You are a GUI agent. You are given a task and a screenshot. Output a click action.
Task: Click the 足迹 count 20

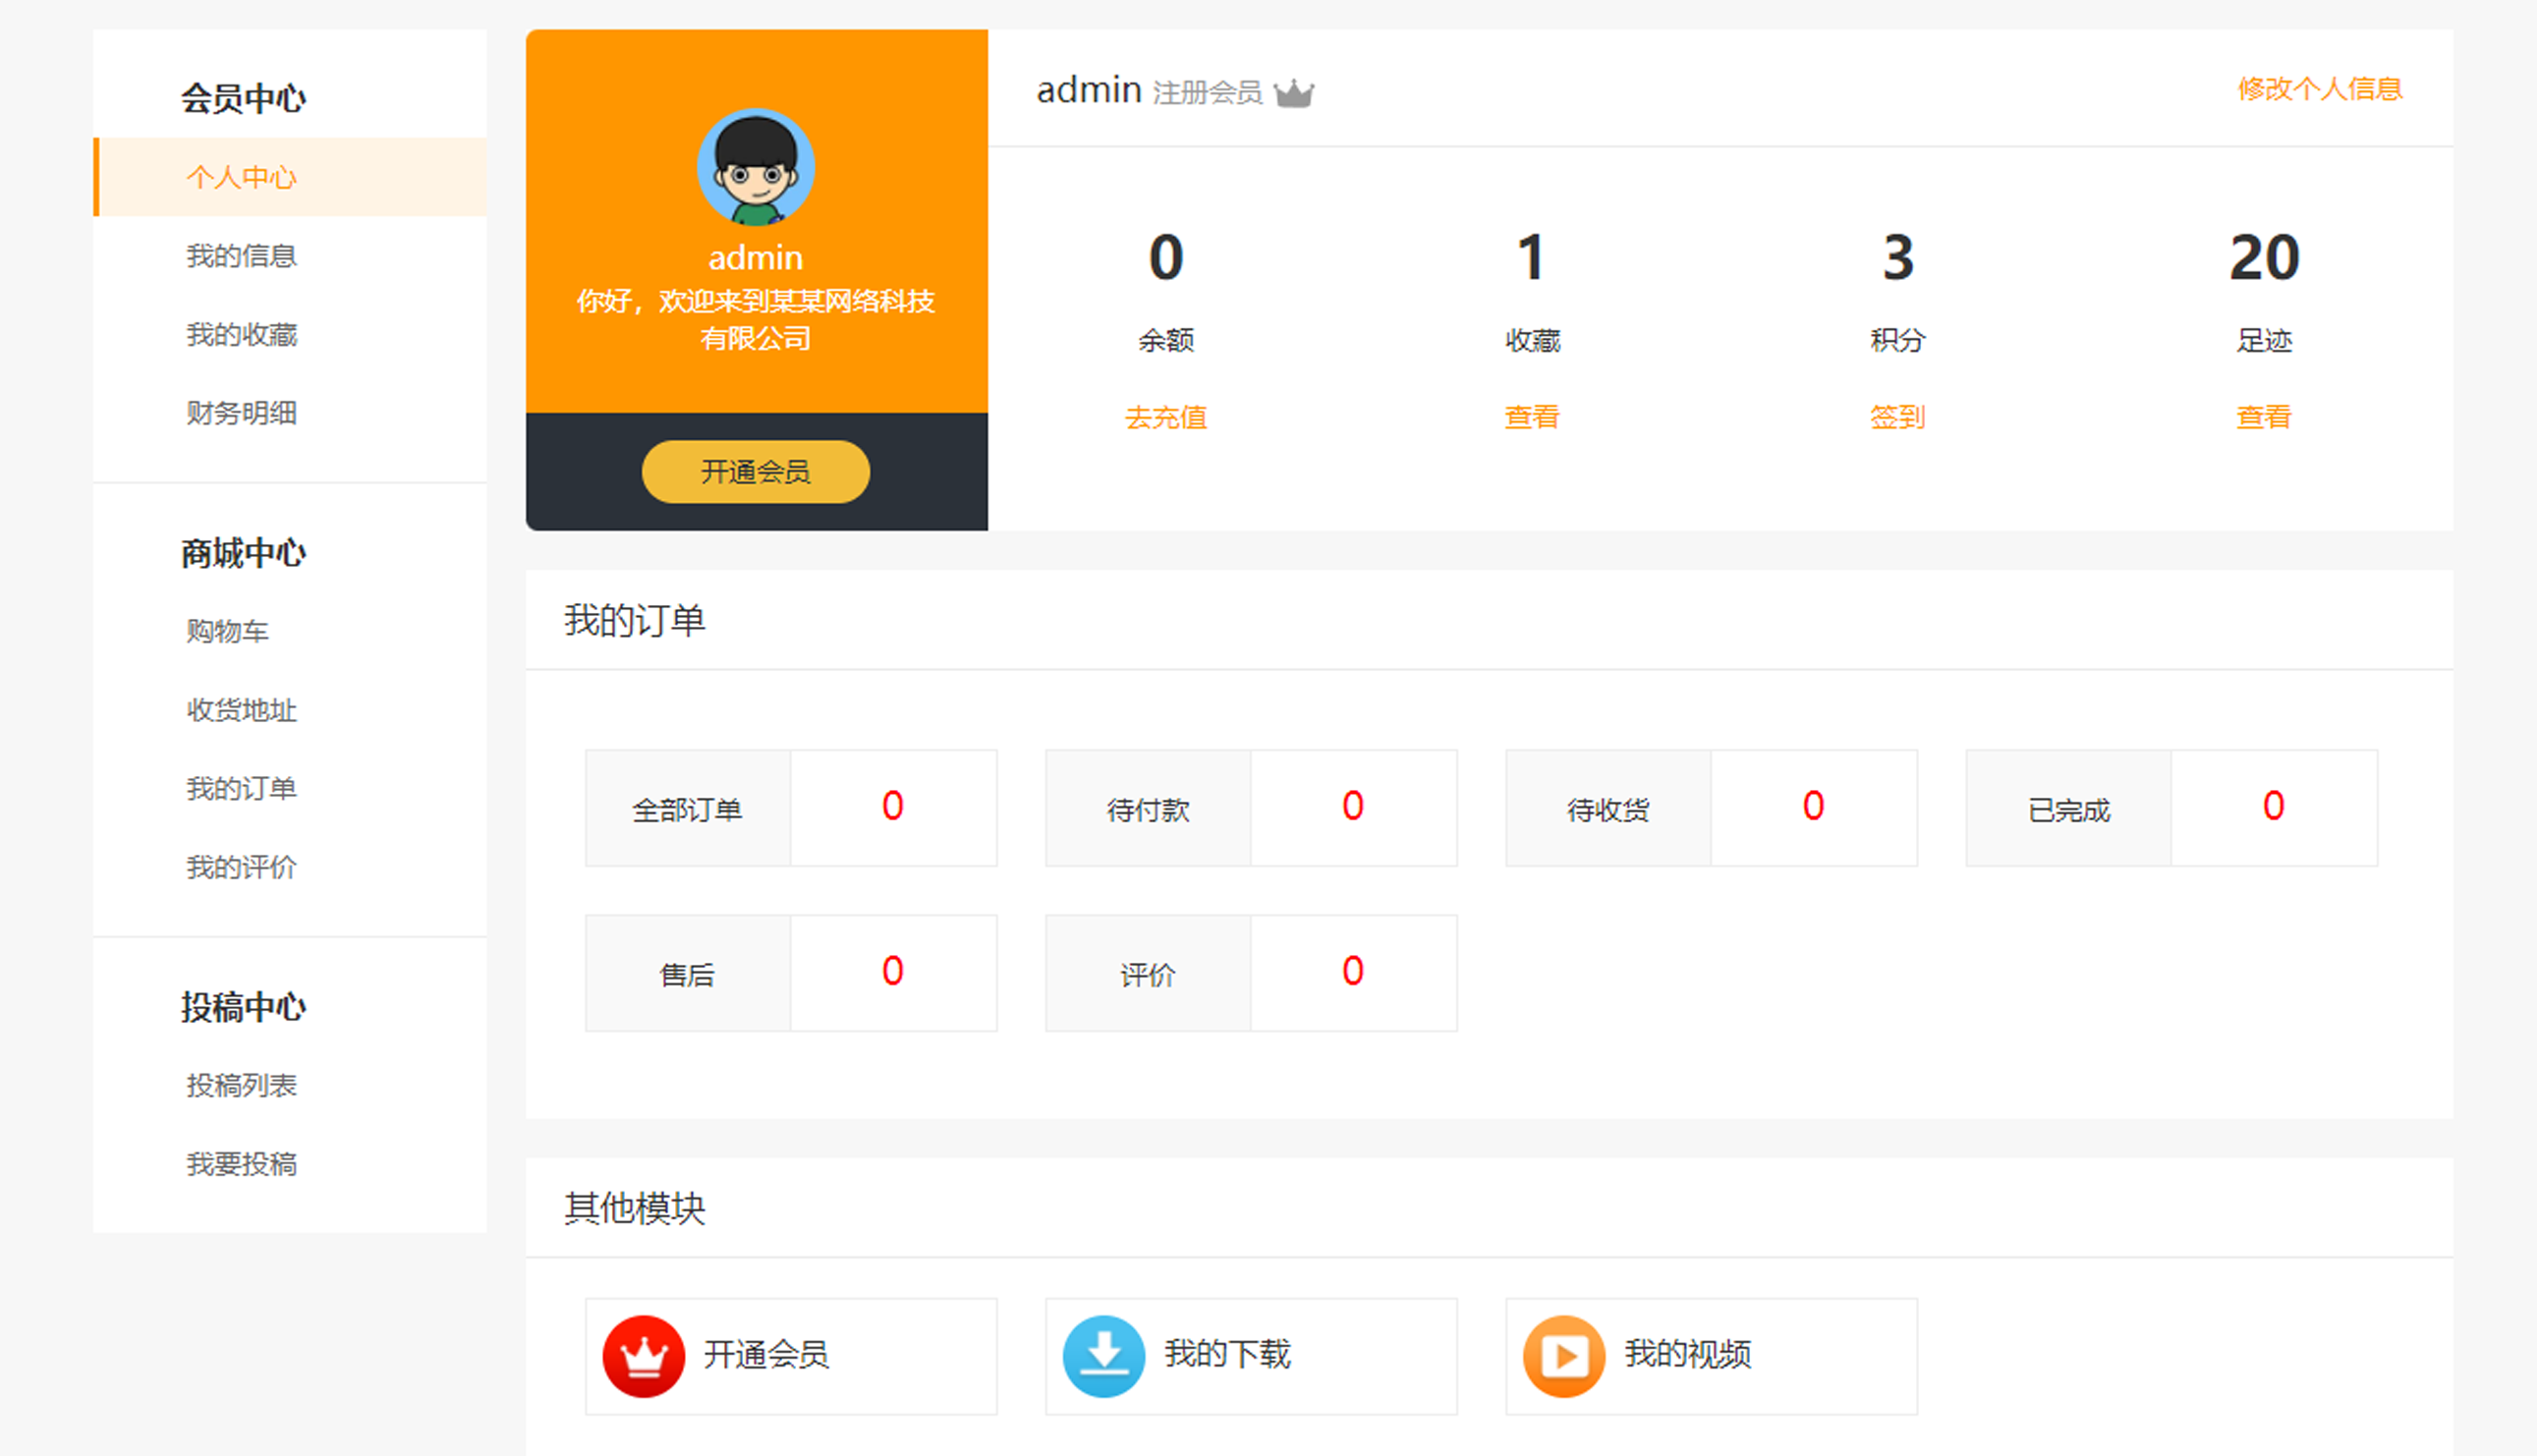2264,258
